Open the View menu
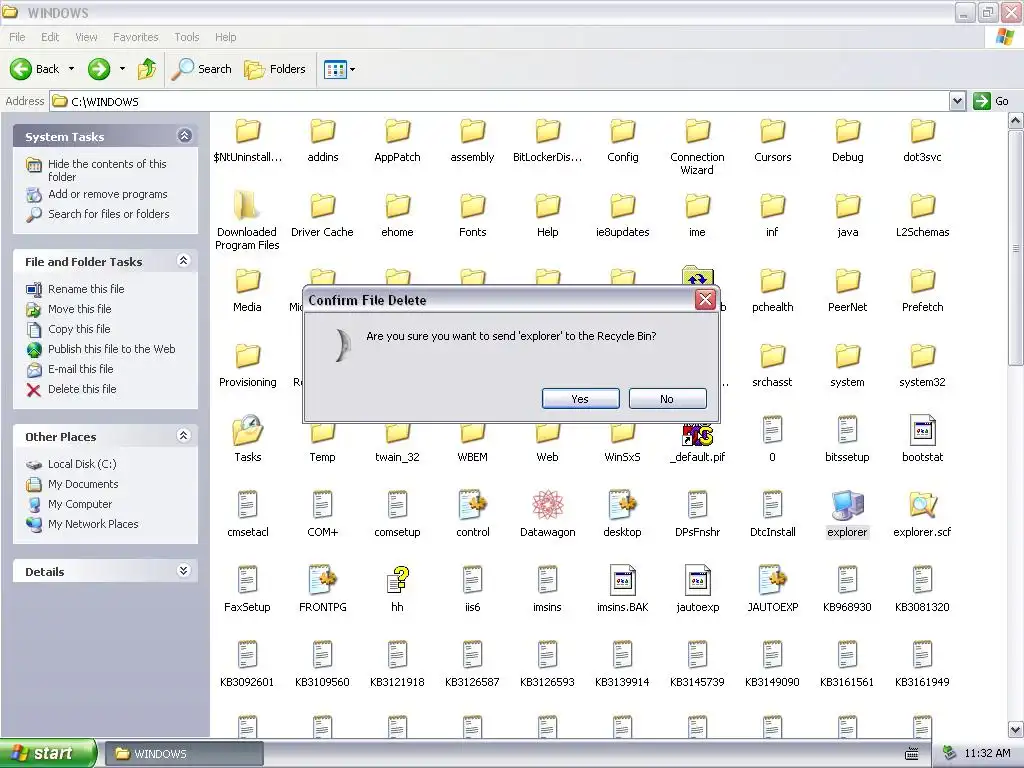The width and height of the screenshot is (1024, 768). [86, 37]
